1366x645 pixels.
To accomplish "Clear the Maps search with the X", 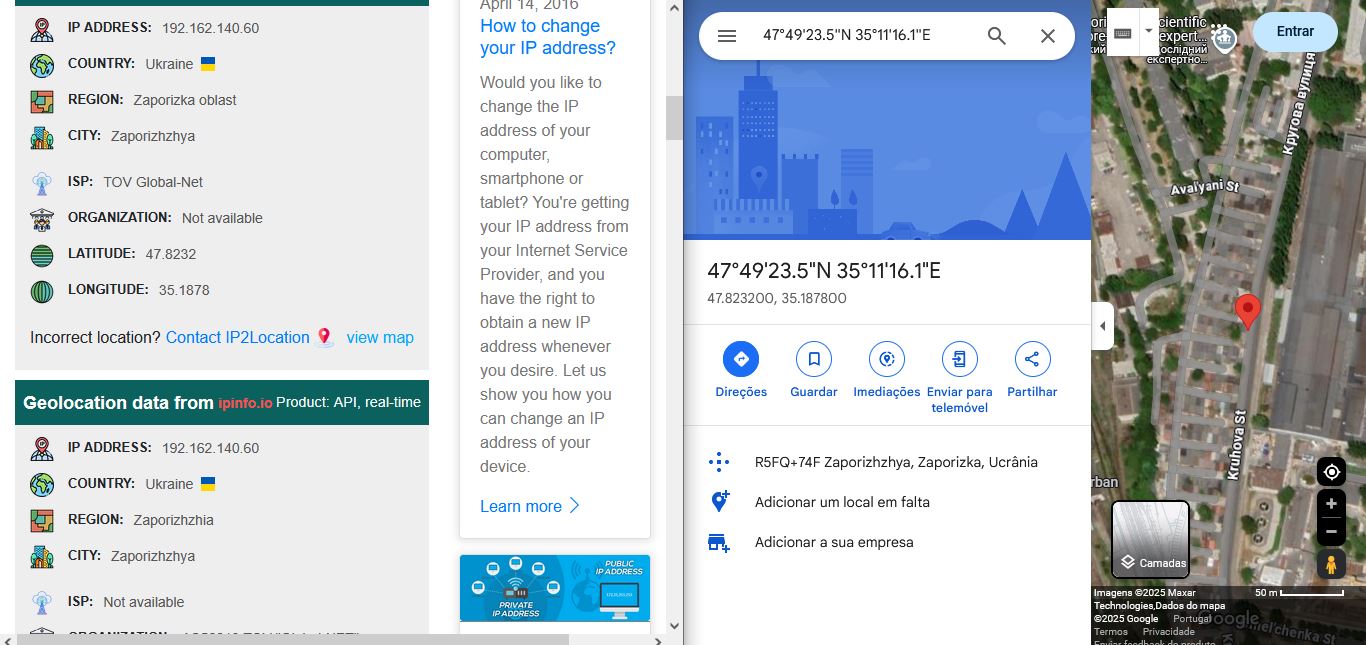I will click(x=1048, y=36).
